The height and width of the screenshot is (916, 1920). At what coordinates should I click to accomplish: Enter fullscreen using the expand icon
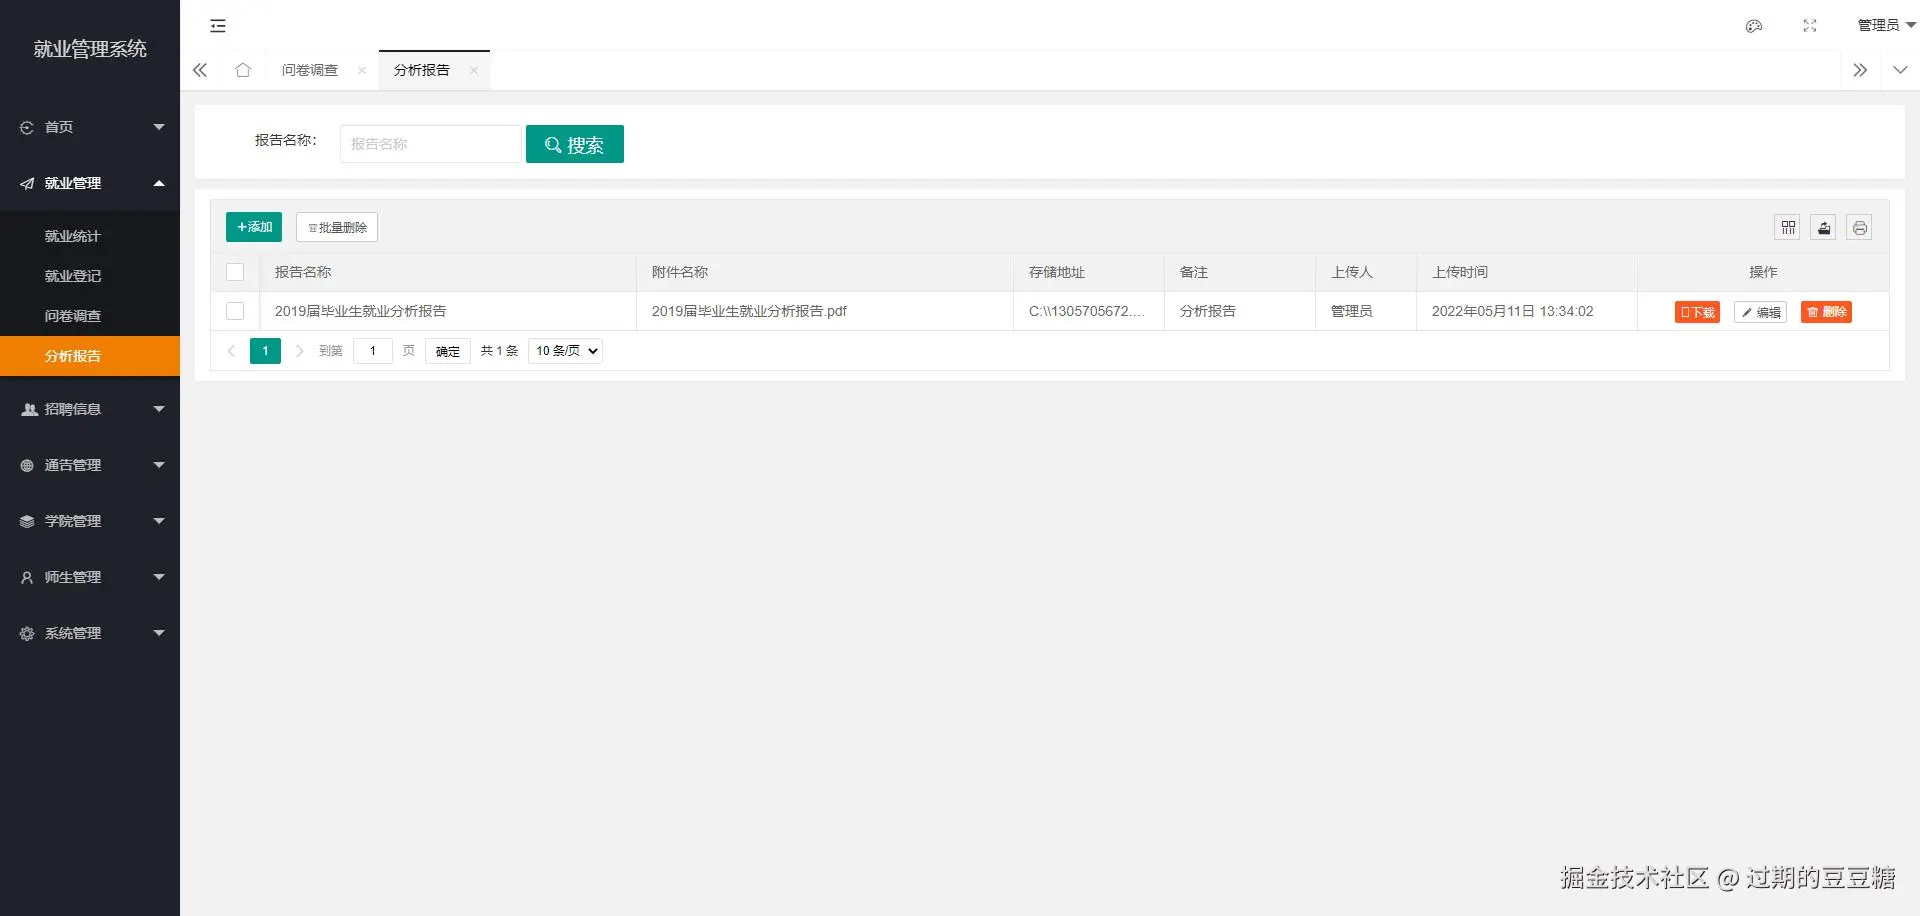(1809, 26)
